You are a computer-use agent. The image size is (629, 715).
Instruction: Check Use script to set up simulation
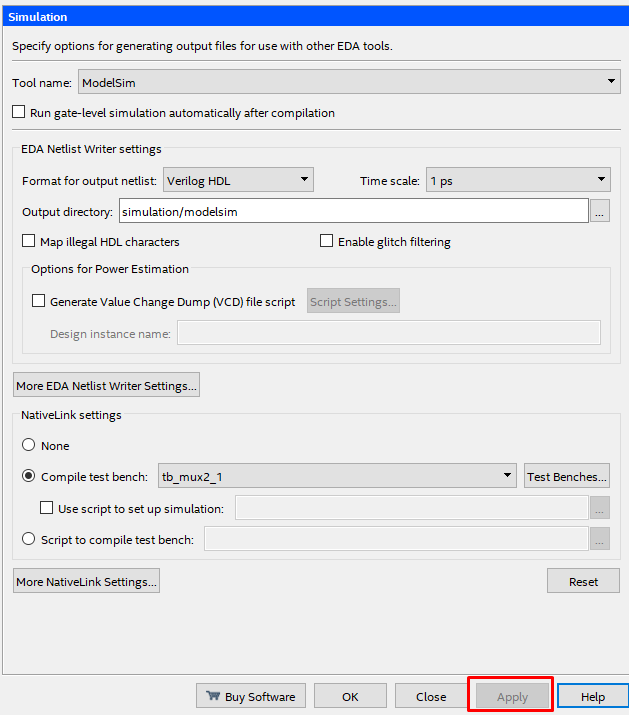click(47, 508)
